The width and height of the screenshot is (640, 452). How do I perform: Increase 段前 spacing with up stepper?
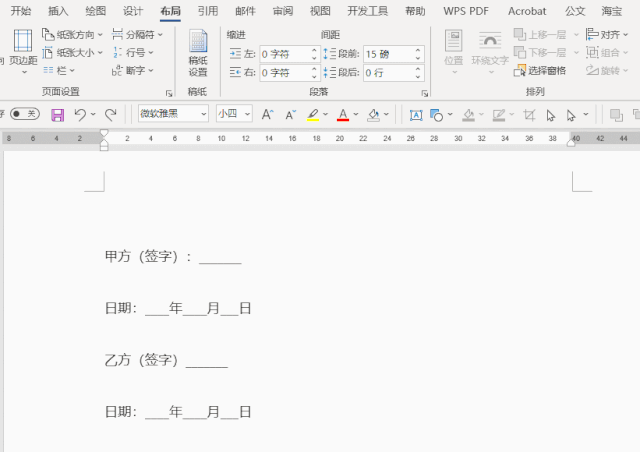[x=418, y=50]
